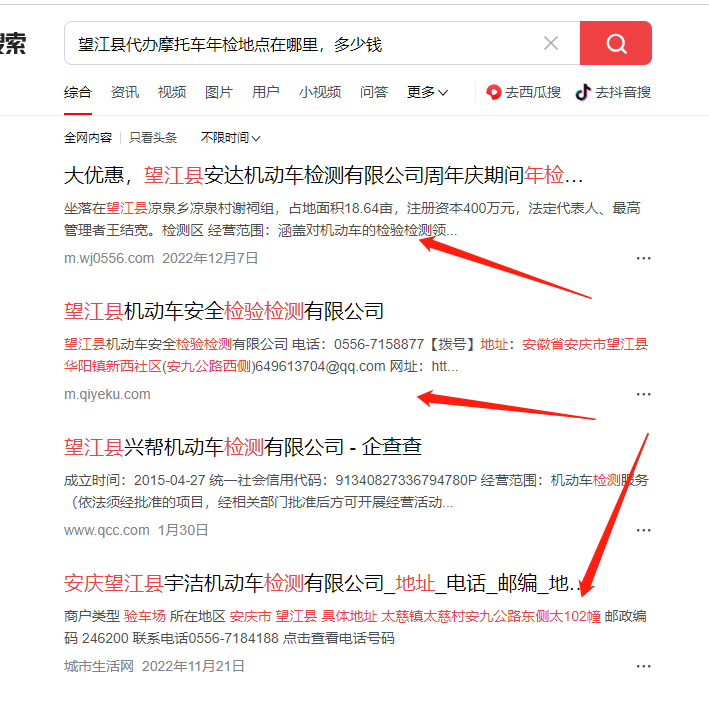Click the 2022年12月7日 date text

pyautogui.click(x=210, y=258)
